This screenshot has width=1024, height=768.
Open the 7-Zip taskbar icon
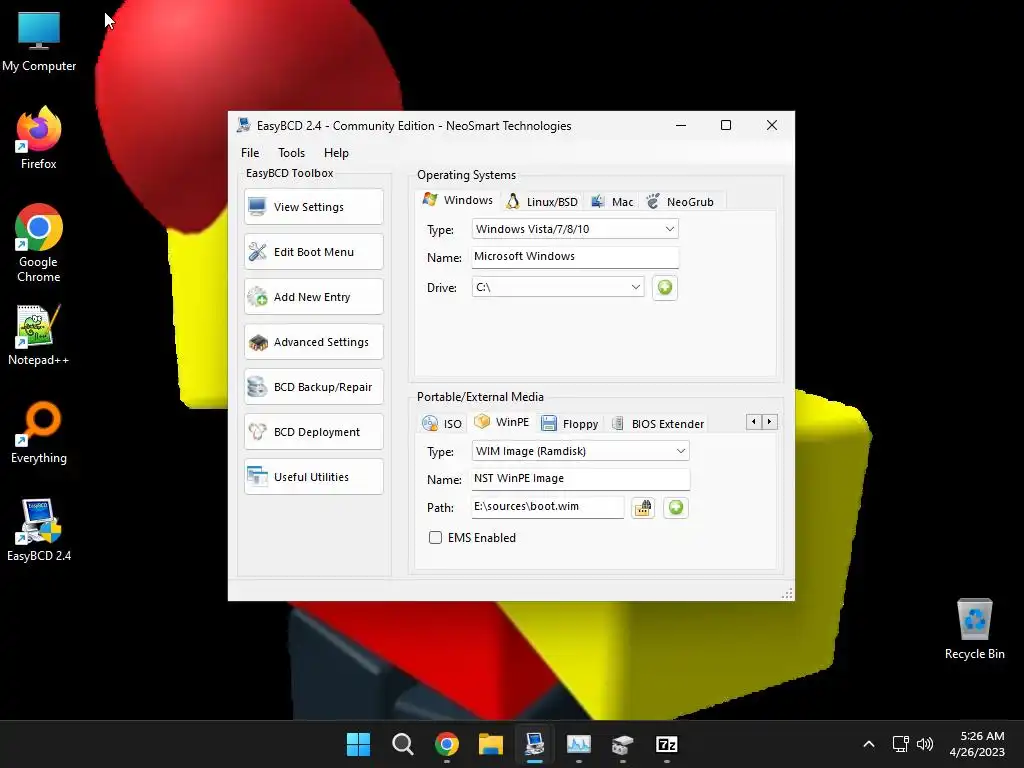click(x=667, y=744)
